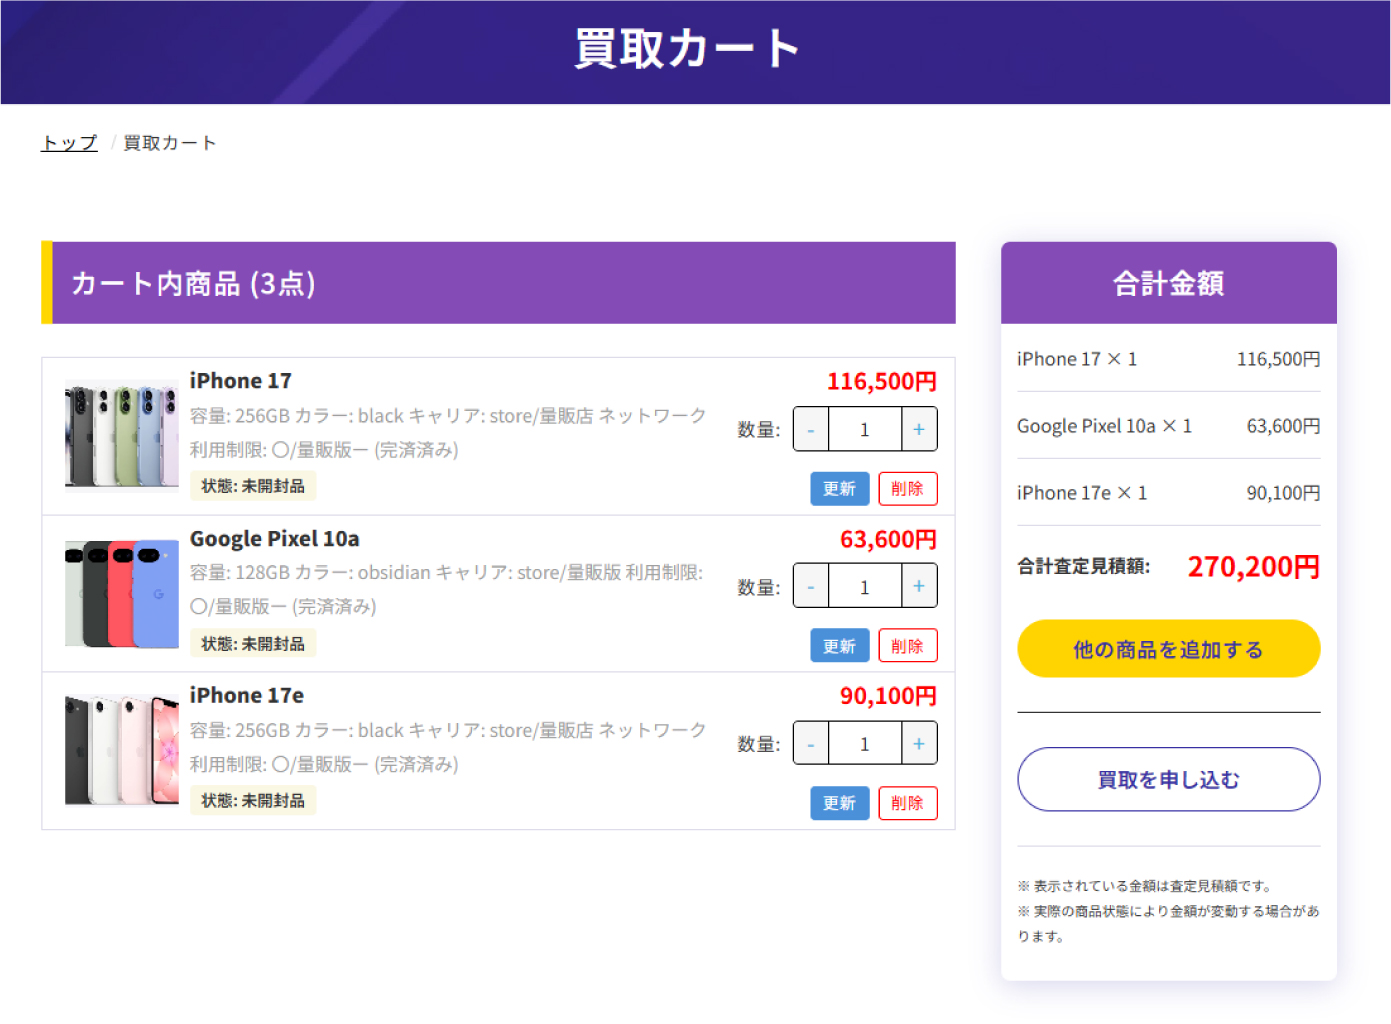Image resolution: width=1391 pixels, height=1024 pixels.
Task: Click summary row iPhone 17e × 1
Action: [x=1169, y=493]
